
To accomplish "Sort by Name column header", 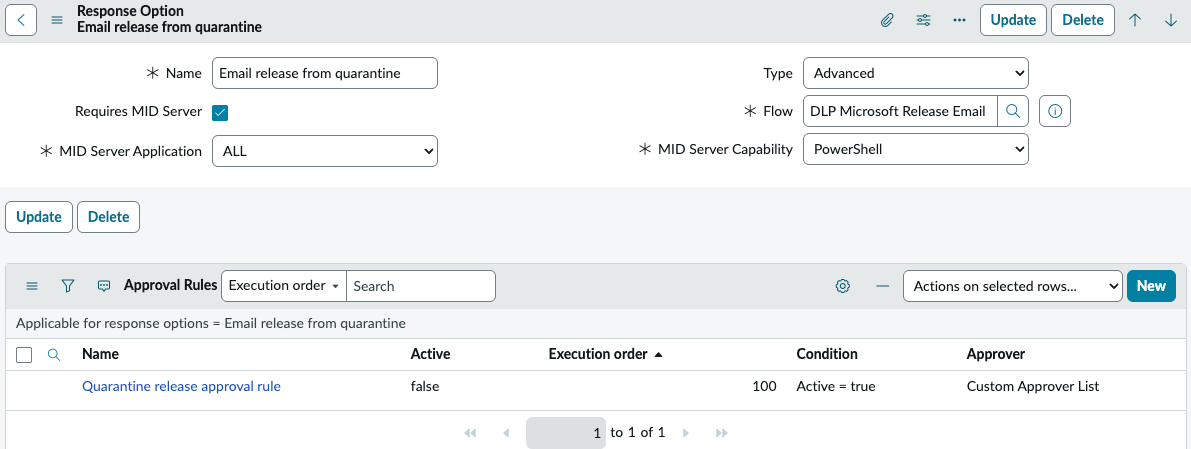I will [100, 354].
